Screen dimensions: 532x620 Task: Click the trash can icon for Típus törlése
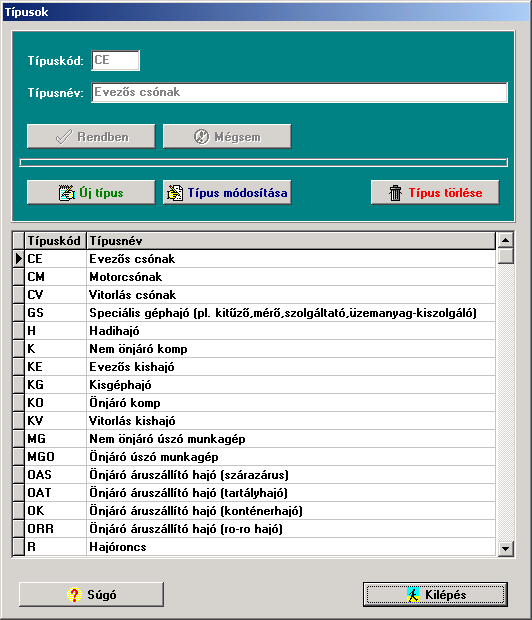(x=395, y=193)
